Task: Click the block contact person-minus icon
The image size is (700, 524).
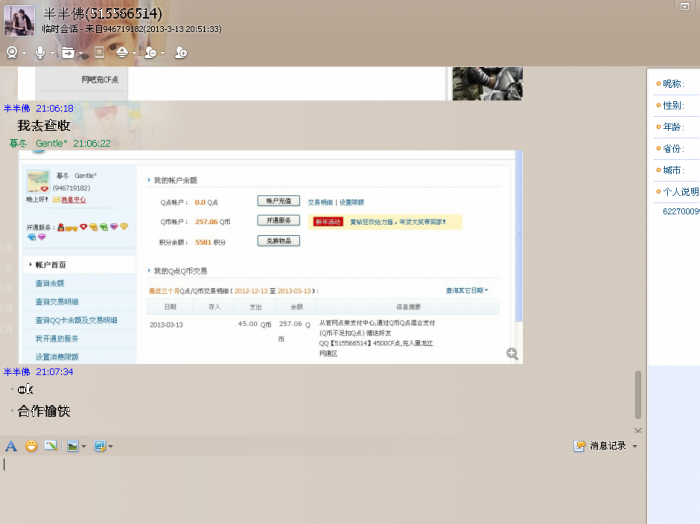Action: point(151,53)
